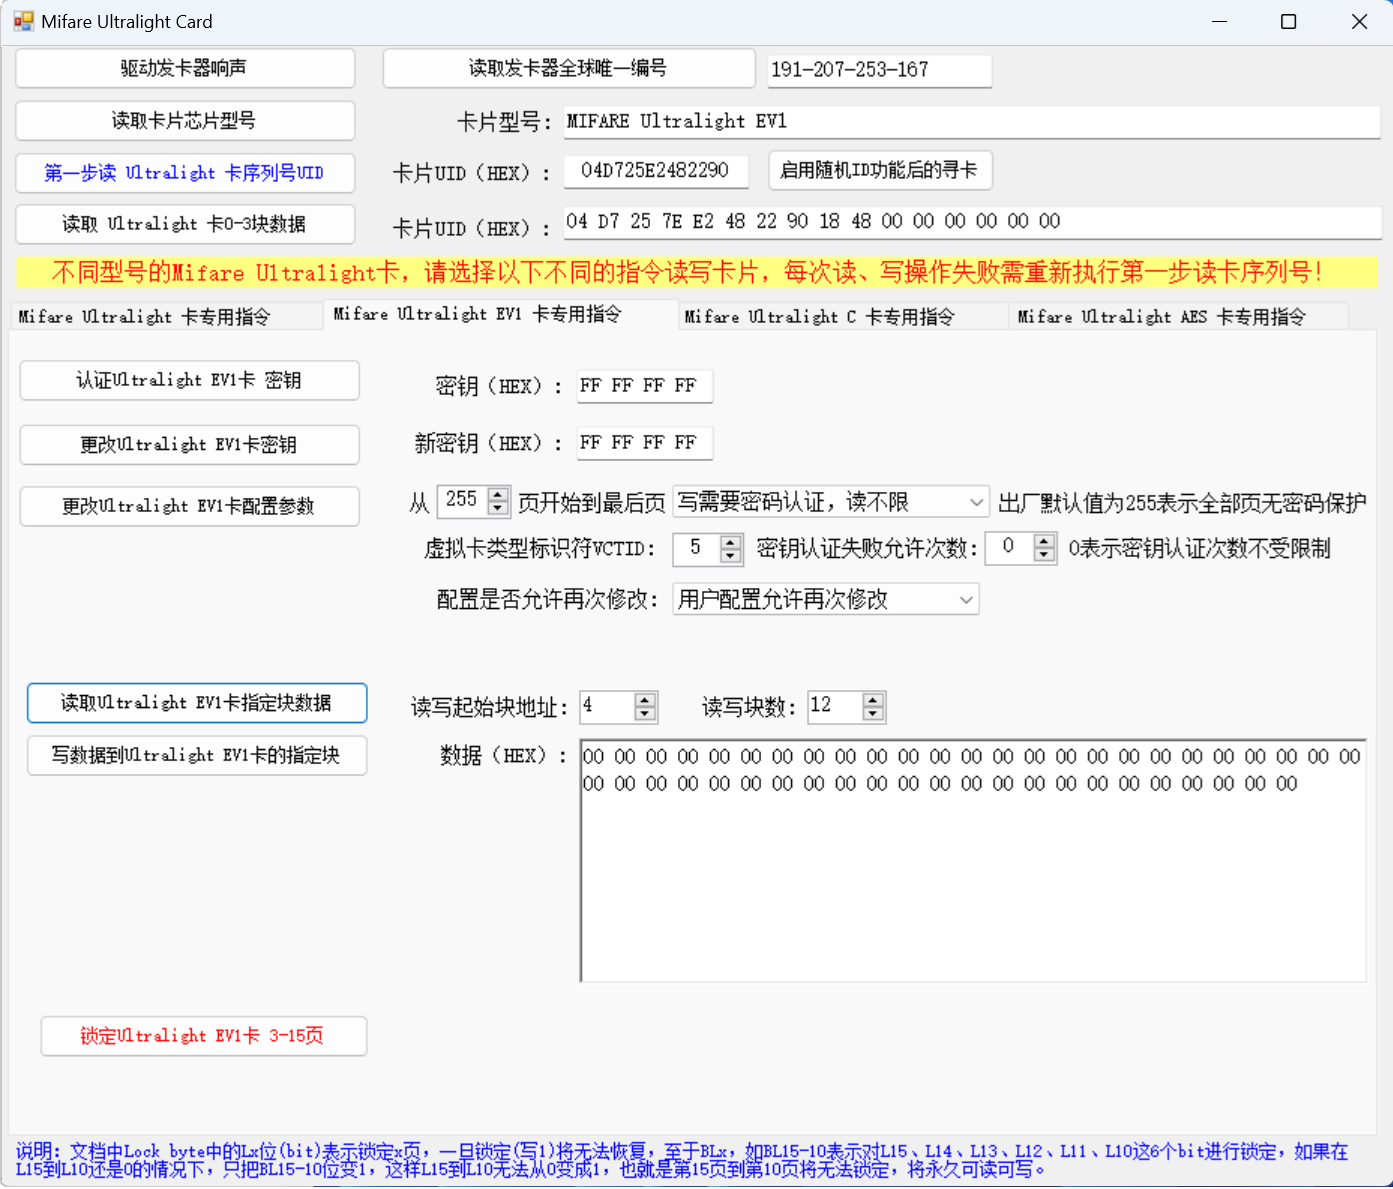
Task: Switch to Mifare Ultralight C 卡专用指令 tab
Action: click(x=818, y=317)
